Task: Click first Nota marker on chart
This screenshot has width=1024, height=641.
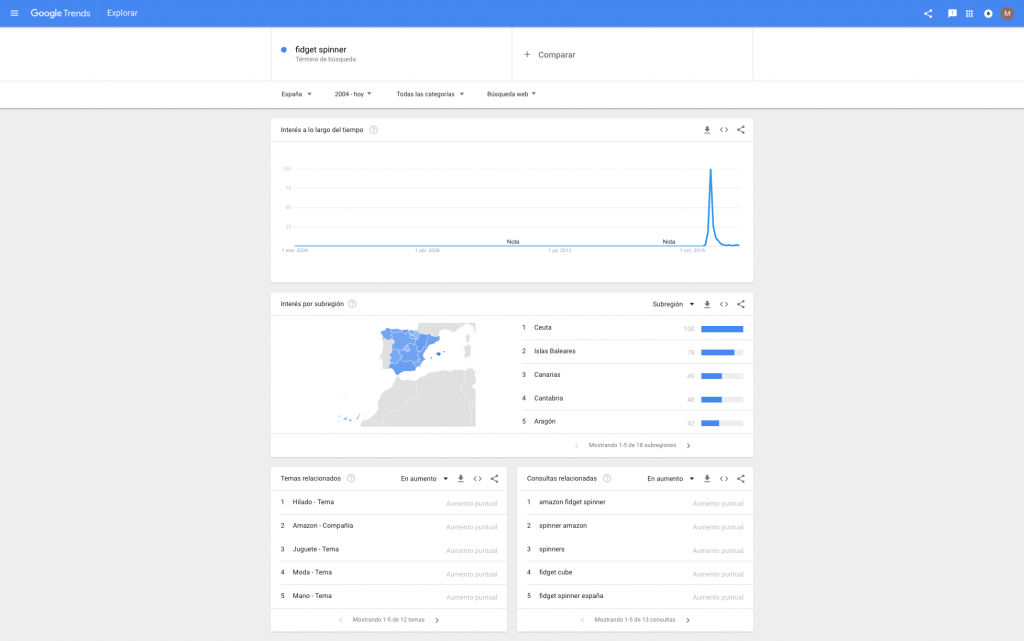Action: pos(513,242)
